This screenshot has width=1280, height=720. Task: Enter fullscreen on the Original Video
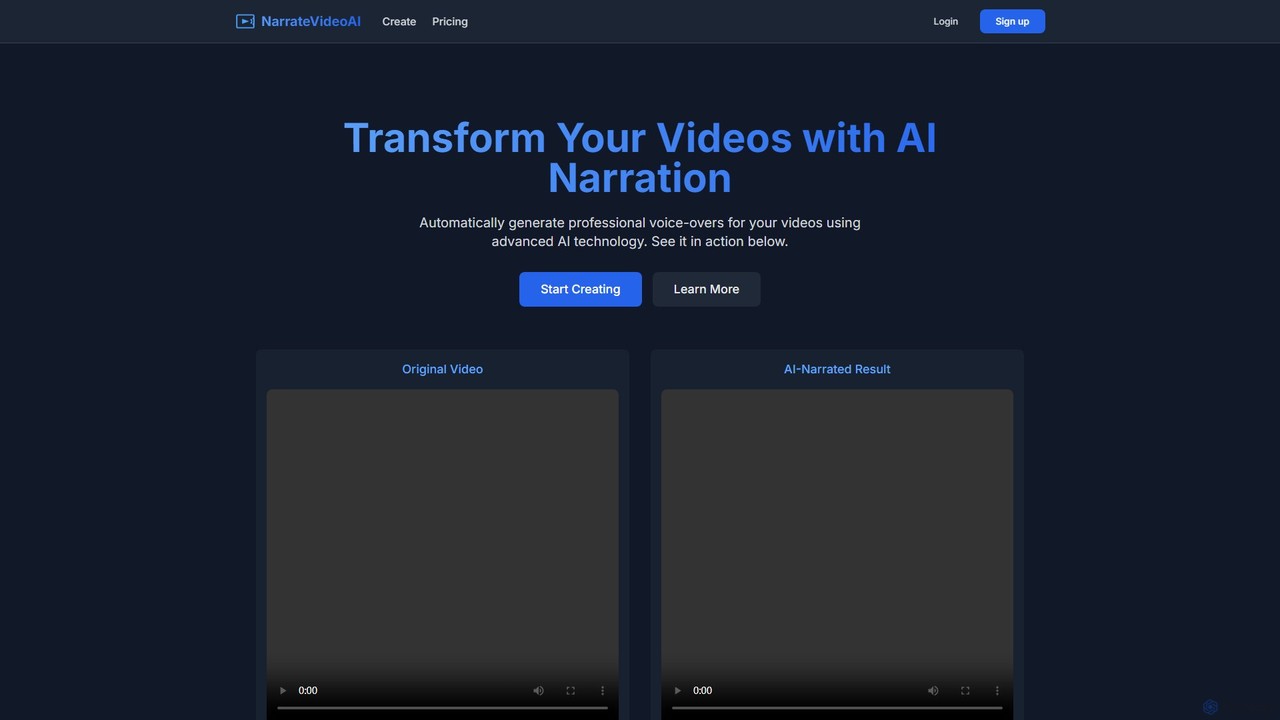[571, 690]
